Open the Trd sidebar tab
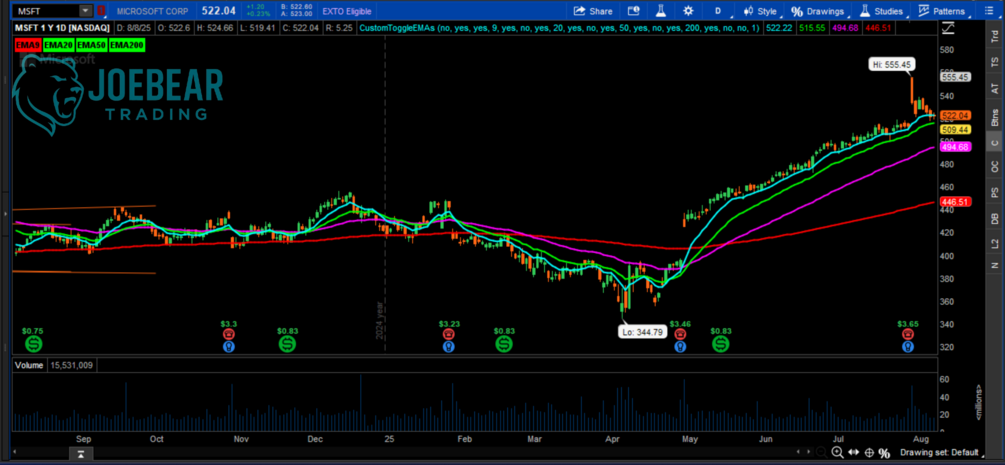 coord(995,37)
